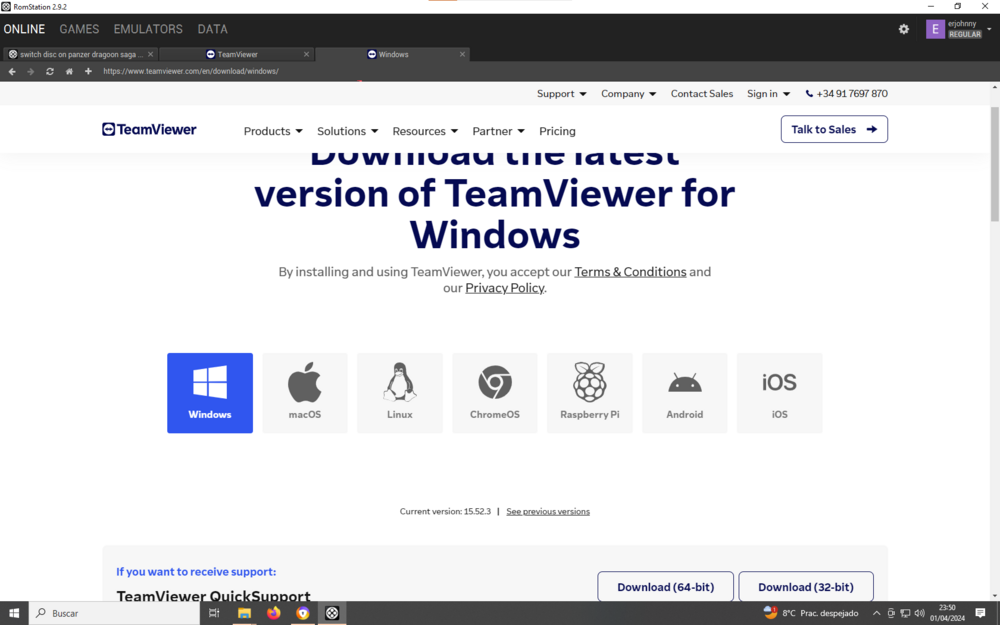
Task: Open the See previous versions link
Action: tap(548, 512)
